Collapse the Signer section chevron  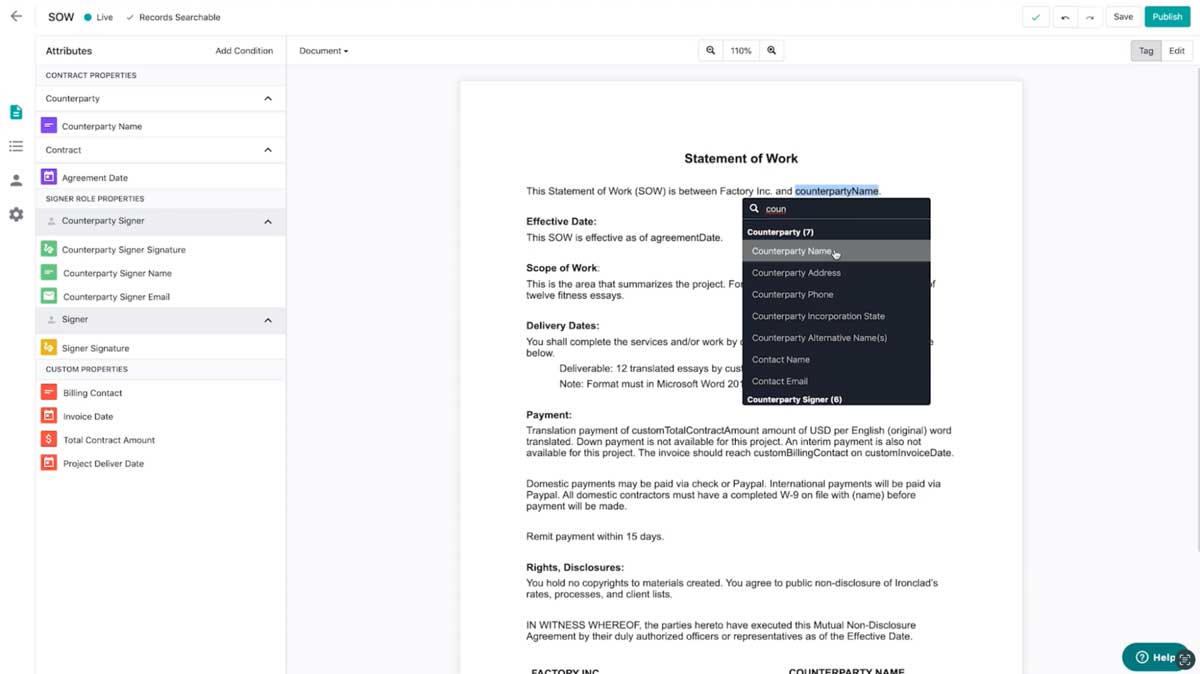268,319
